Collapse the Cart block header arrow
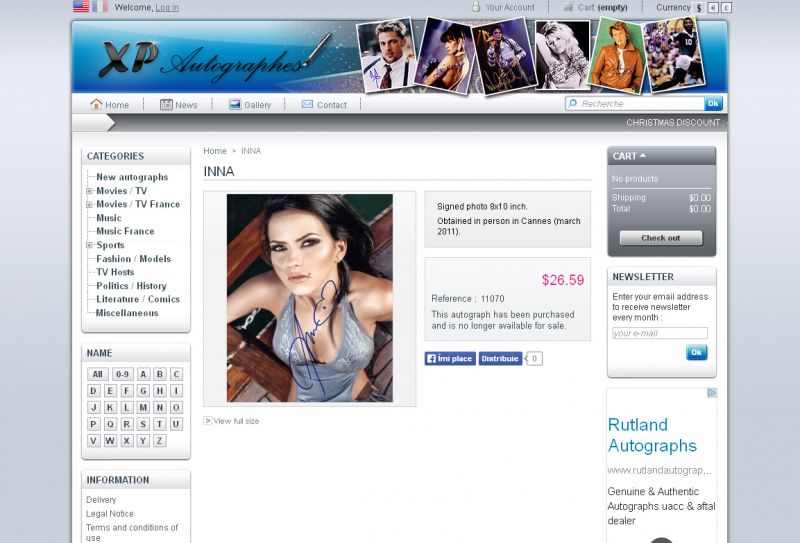Viewport: 800px width, 543px height. [643, 156]
